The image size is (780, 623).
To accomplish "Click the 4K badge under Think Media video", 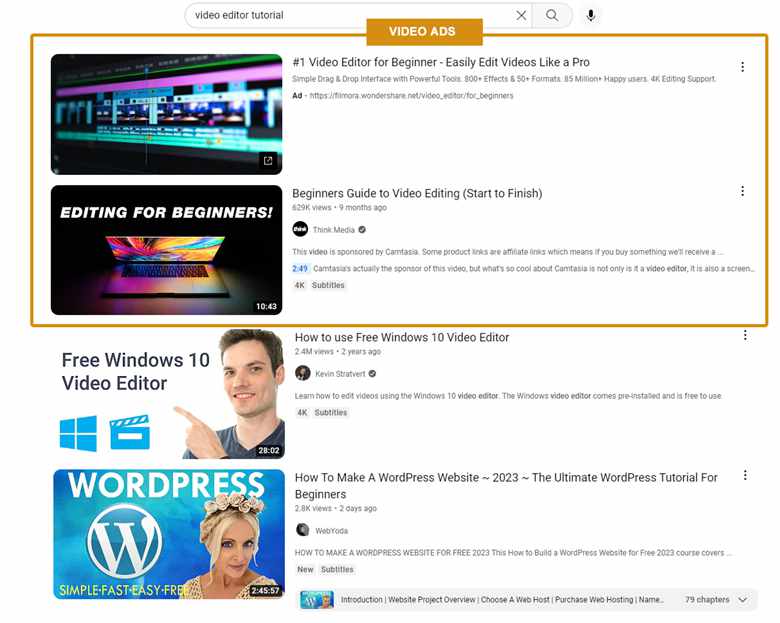I will [299, 285].
